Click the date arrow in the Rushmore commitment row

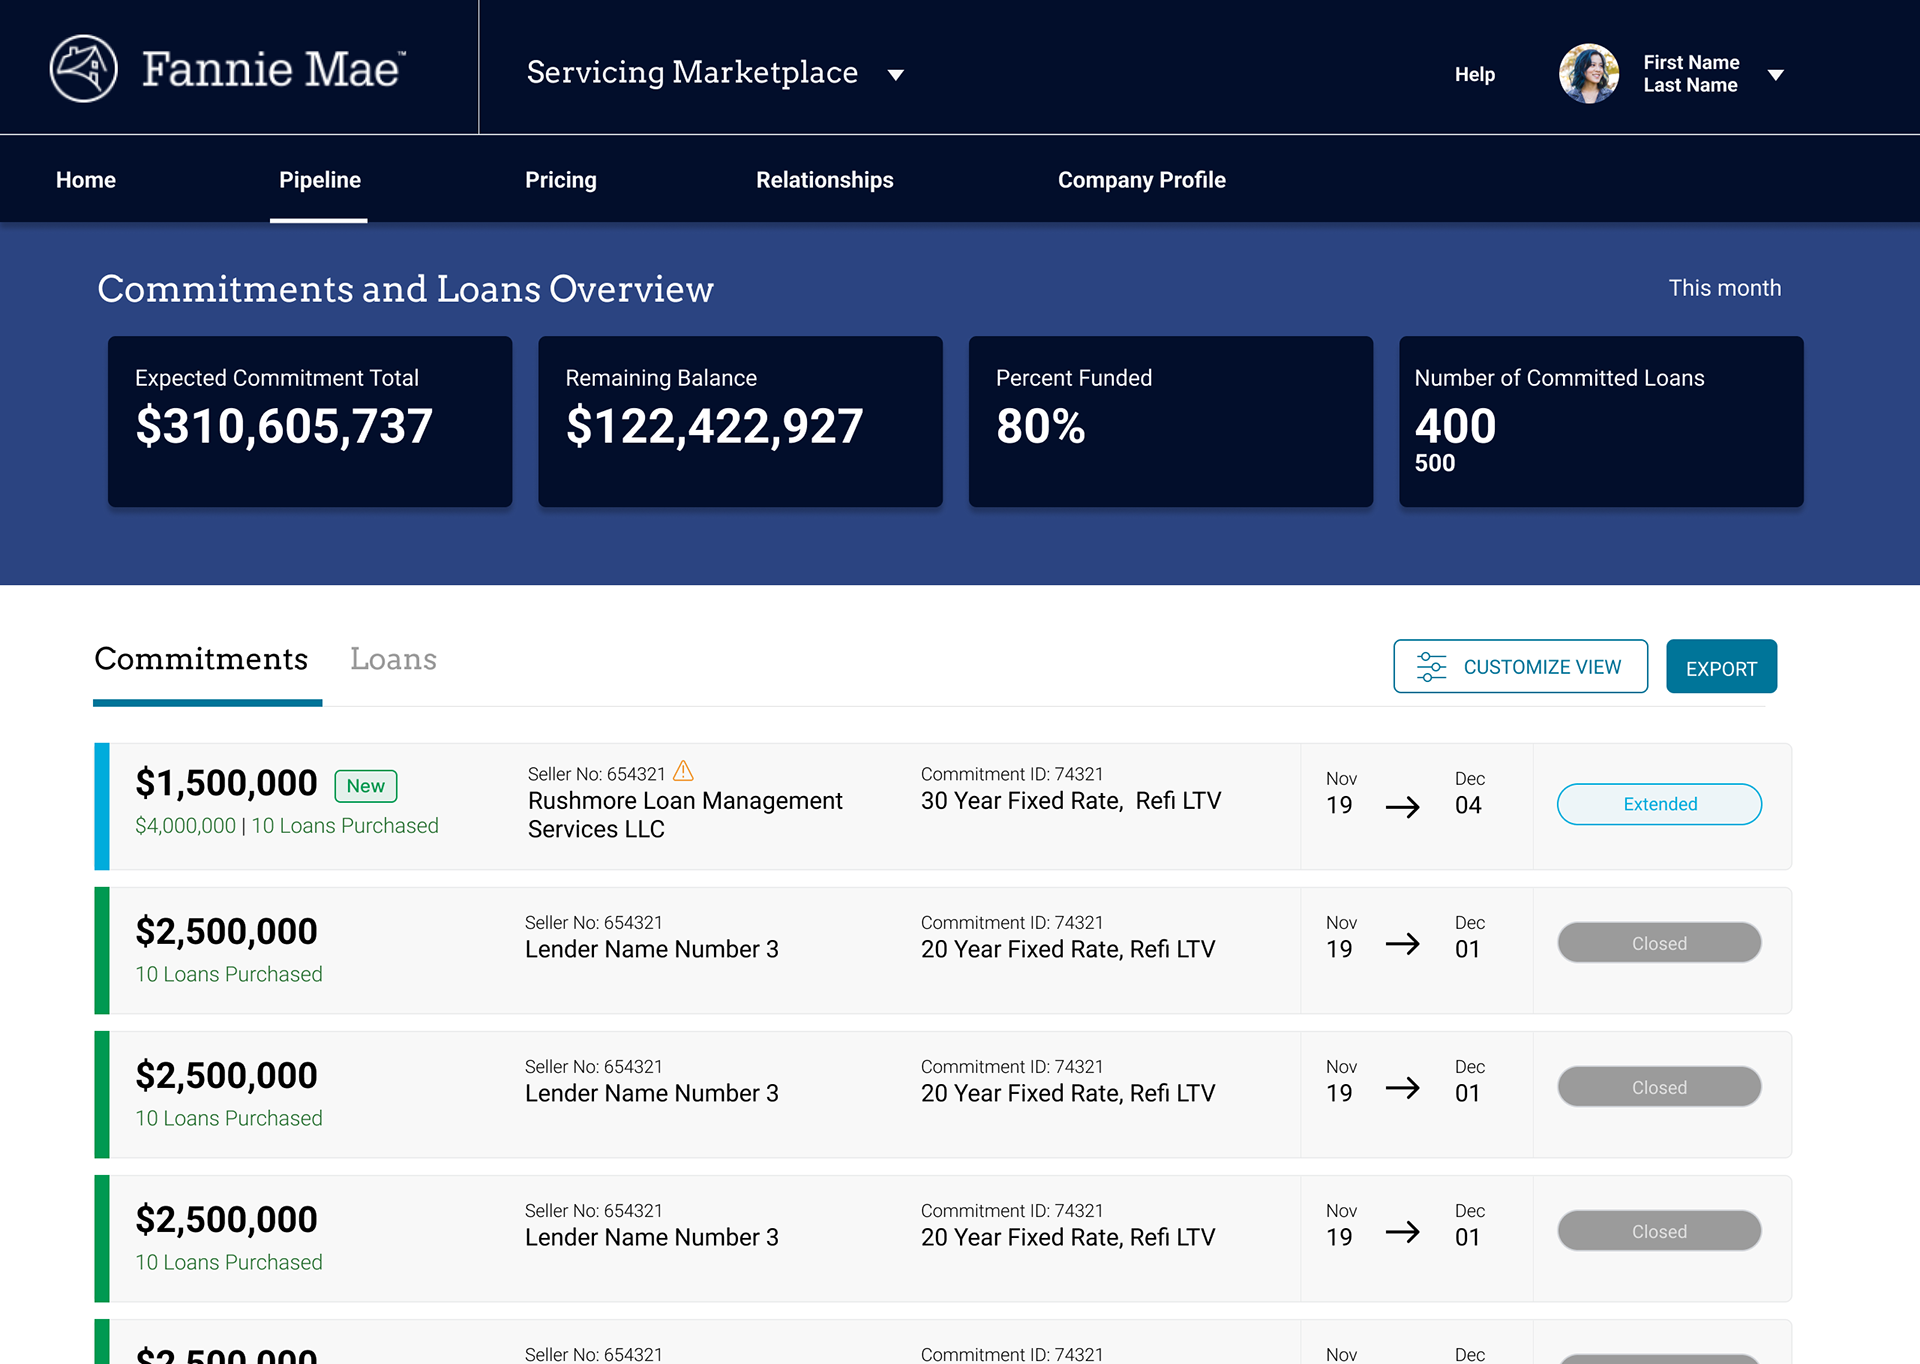(x=1402, y=806)
